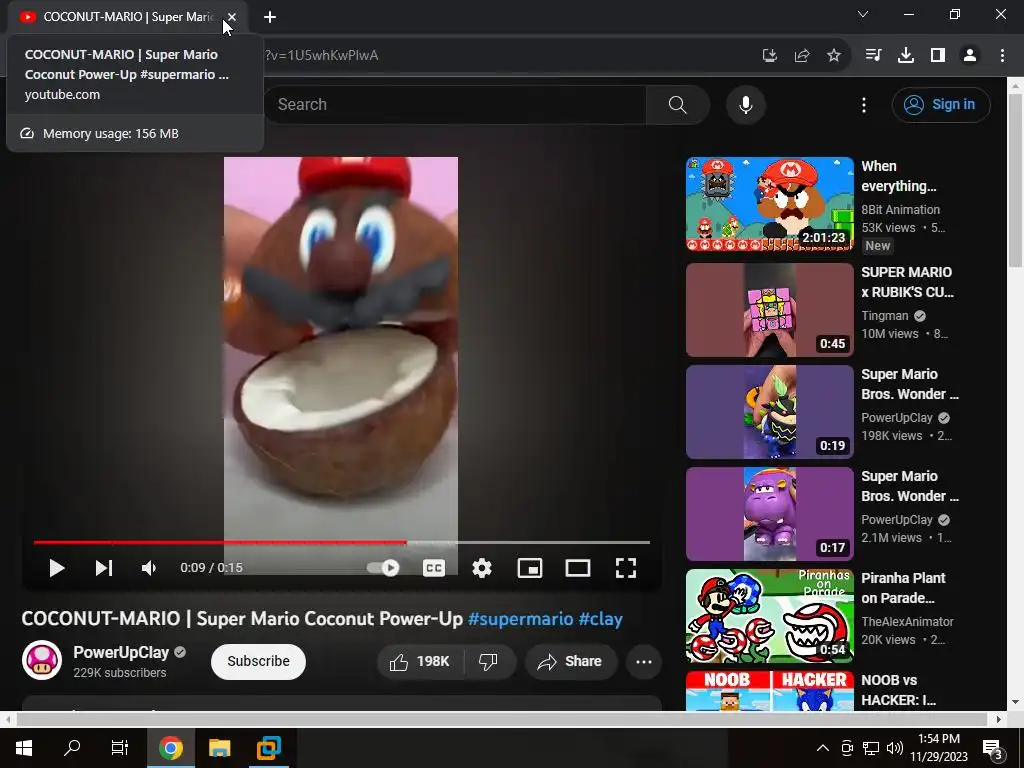Open Super Mario Bros. Wonder 0:19 video
Screen dimensions: 1024x768
[x=770, y=411]
